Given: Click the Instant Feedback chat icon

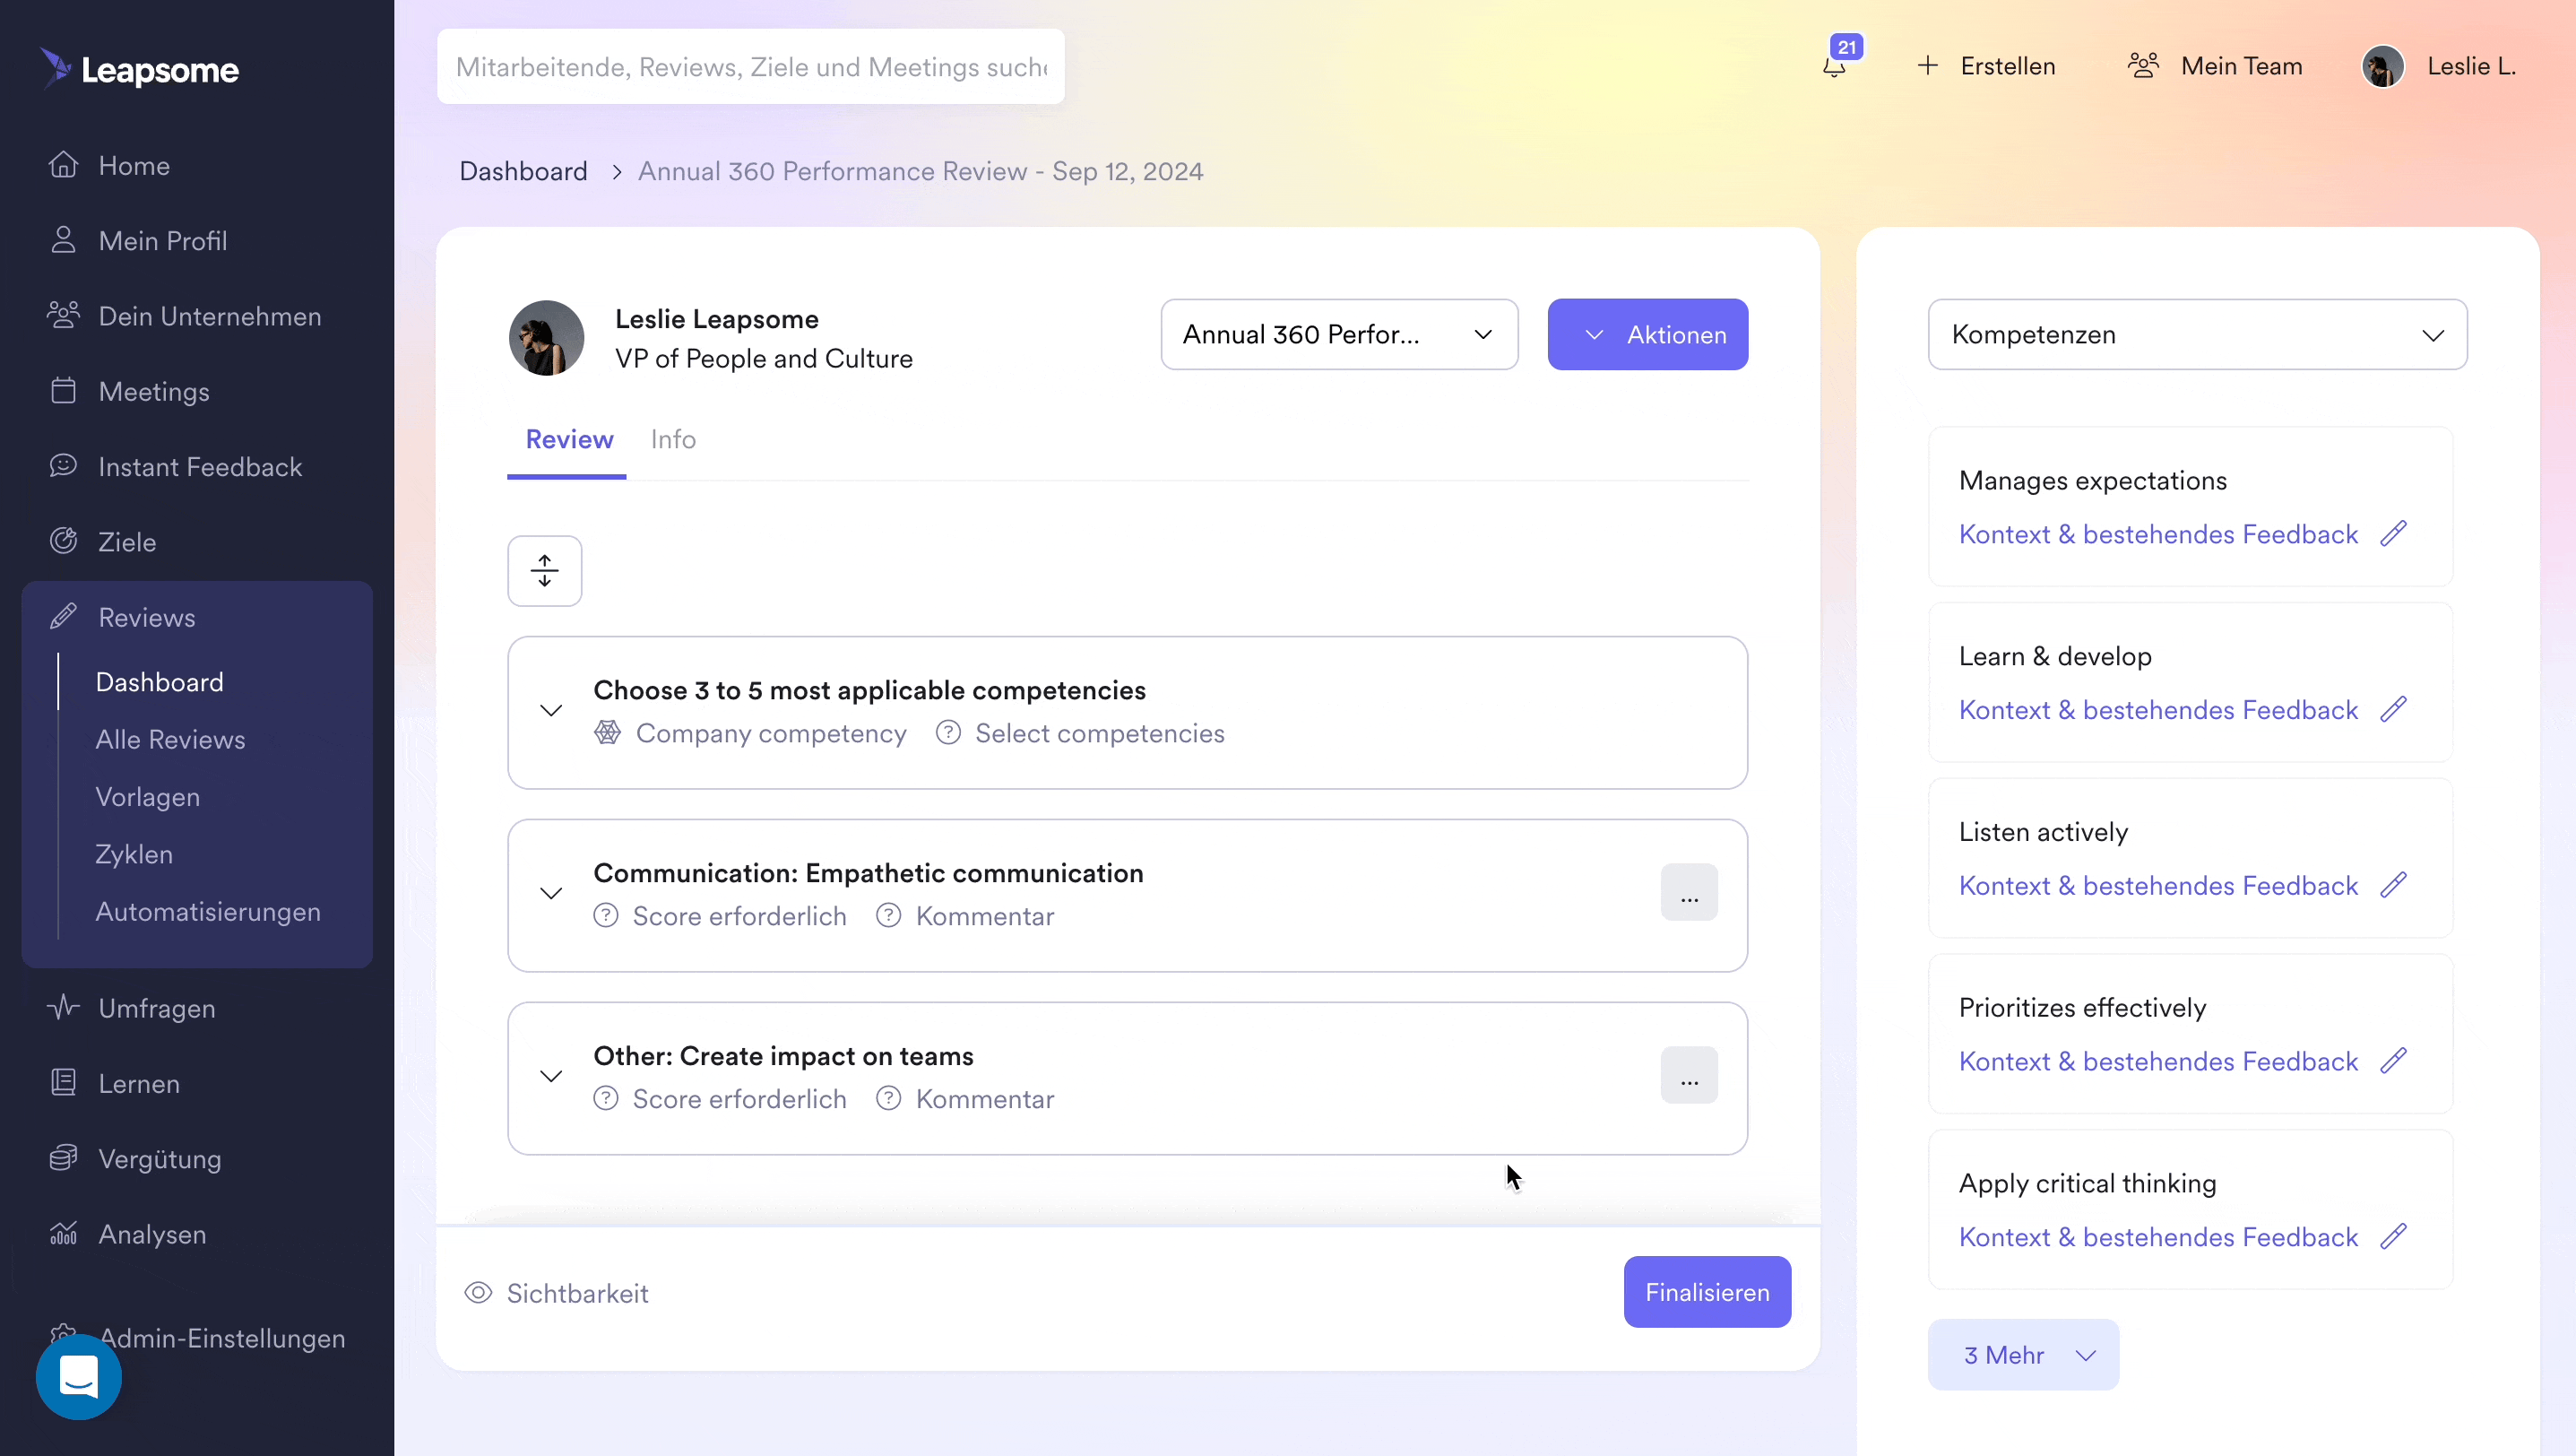Looking at the screenshot, I should [63, 466].
